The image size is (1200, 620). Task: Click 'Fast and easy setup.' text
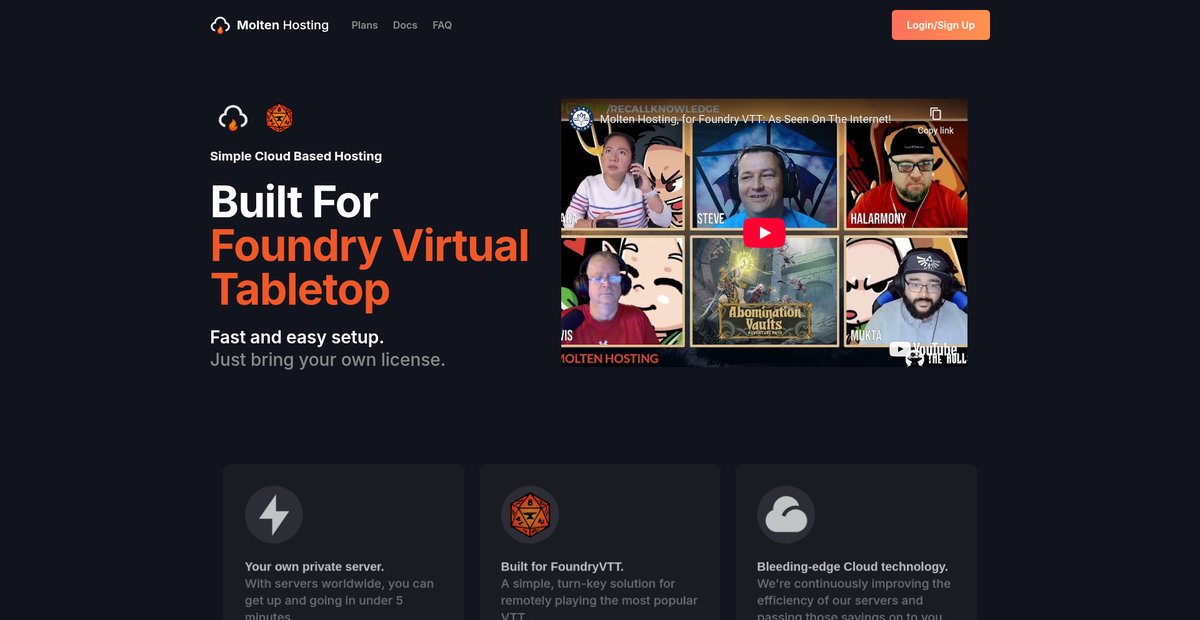pos(297,337)
